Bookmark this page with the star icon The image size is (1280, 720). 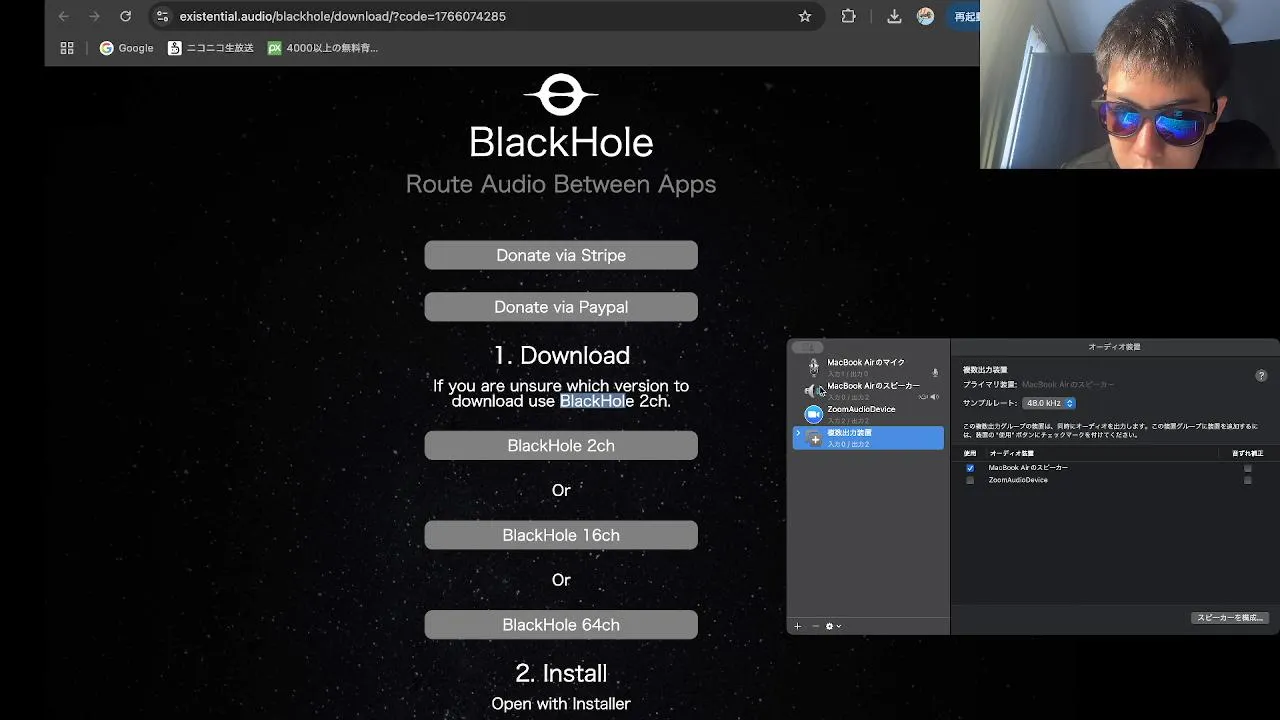[x=805, y=16]
